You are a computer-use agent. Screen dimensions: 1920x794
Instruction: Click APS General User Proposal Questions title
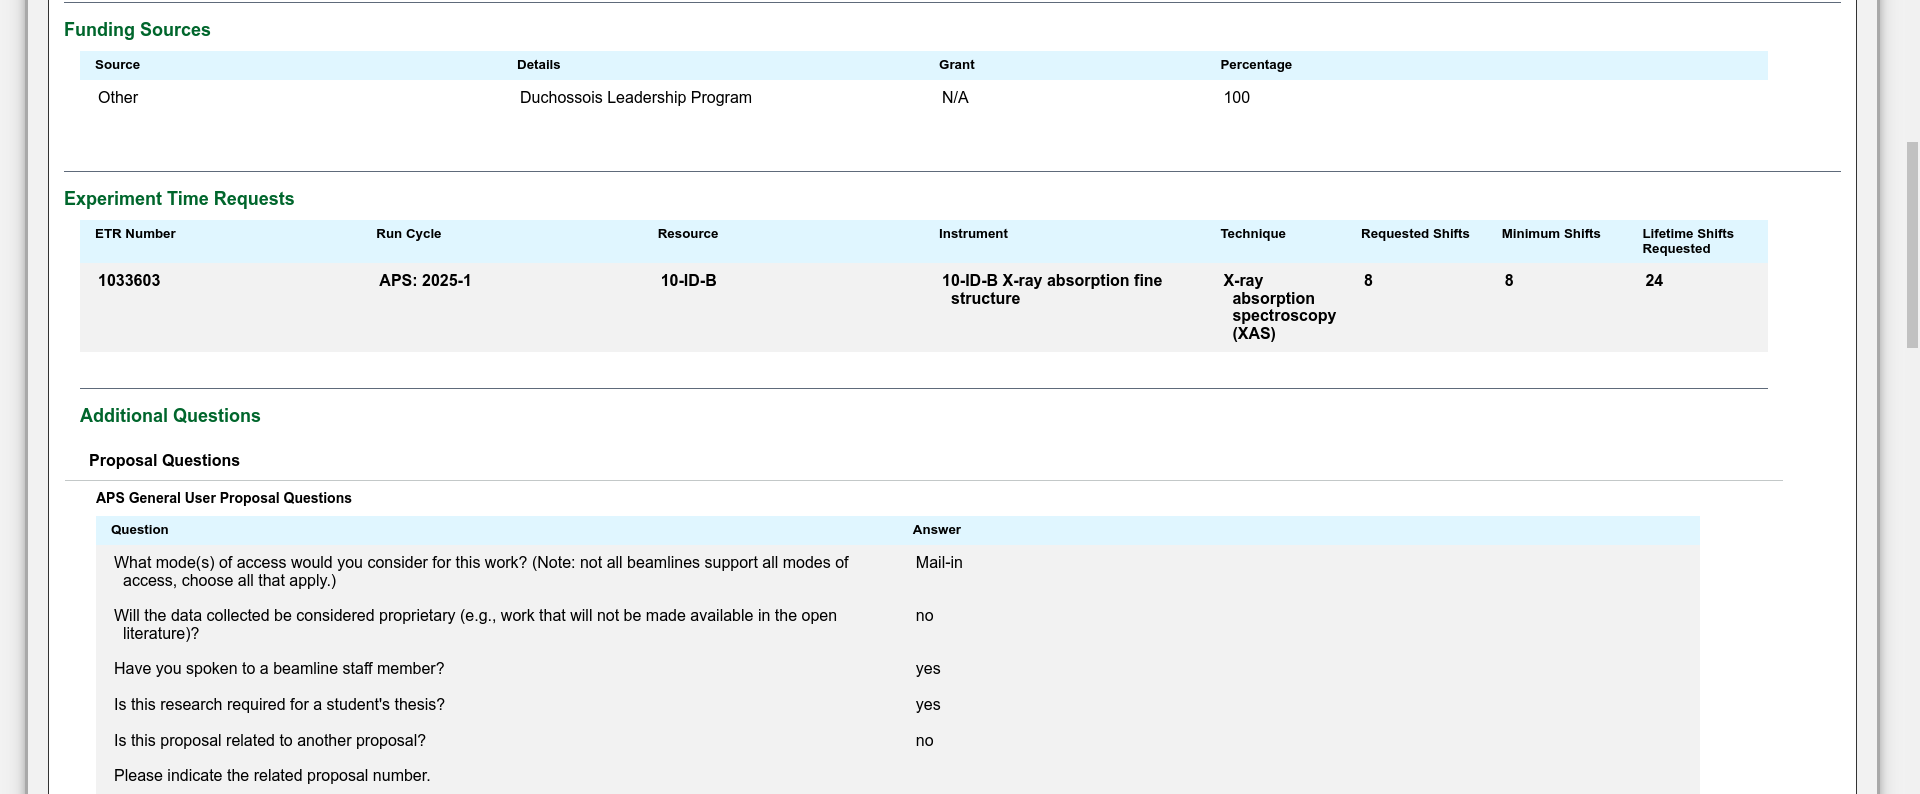[x=223, y=498]
